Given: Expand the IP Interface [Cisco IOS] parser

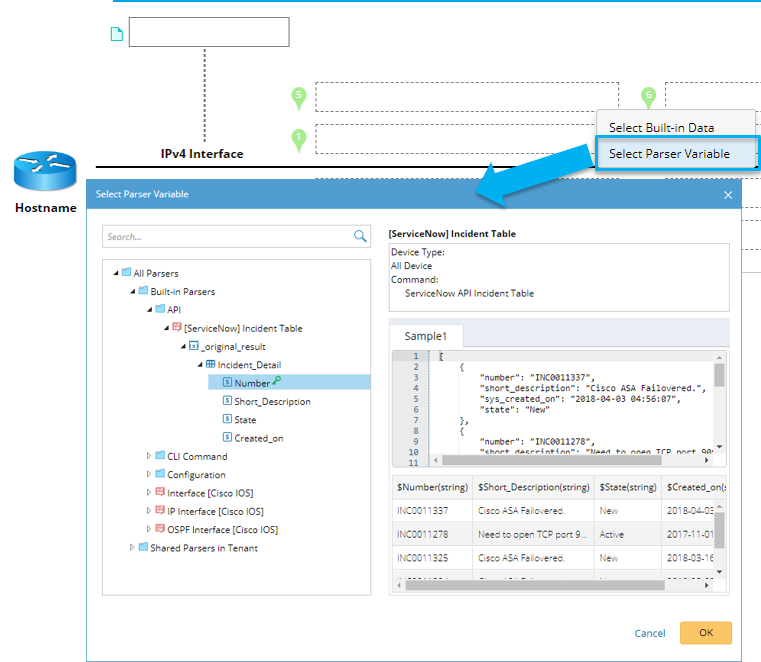Looking at the screenshot, I should [x=149, y=511].
